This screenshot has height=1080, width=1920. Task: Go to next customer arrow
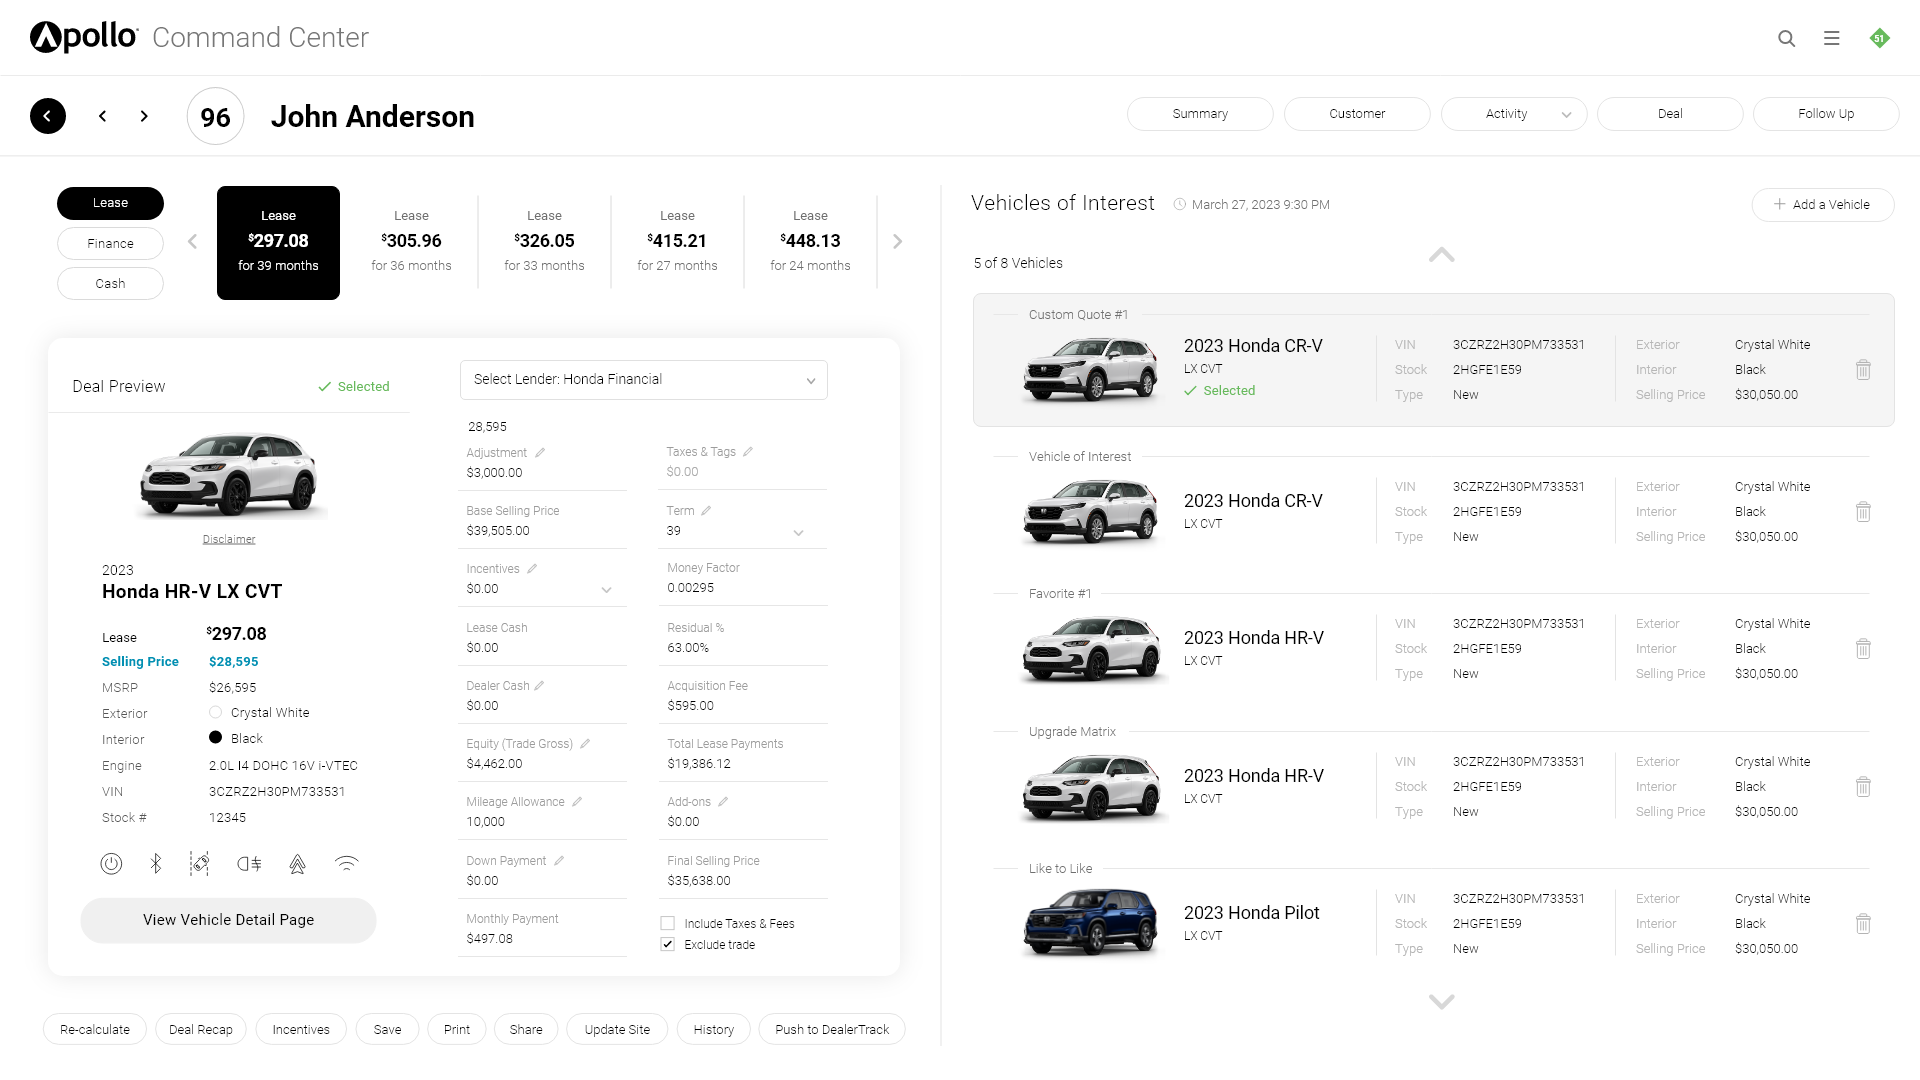[144, 116]
